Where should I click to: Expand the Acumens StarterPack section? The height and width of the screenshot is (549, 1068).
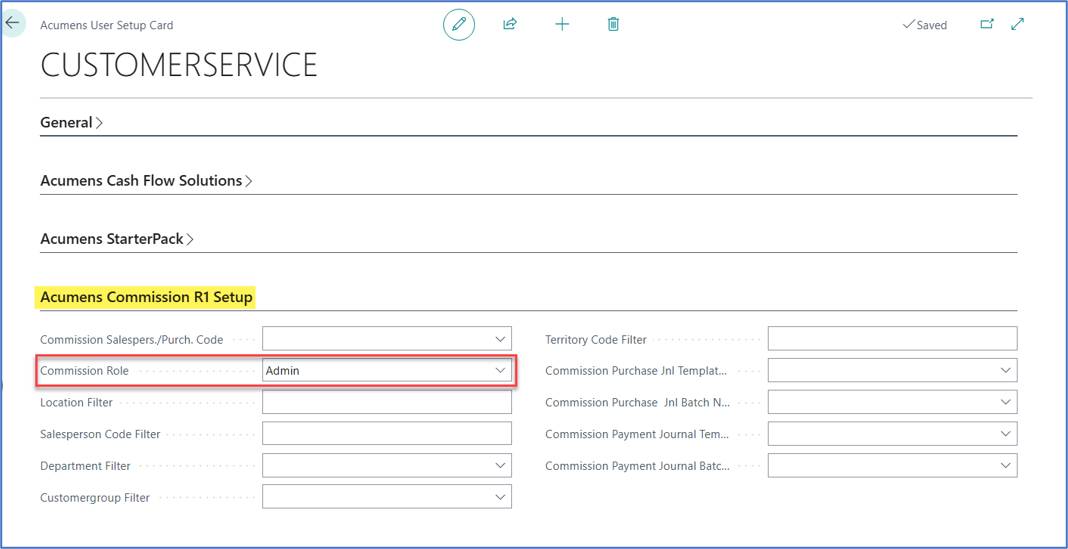[117, 239]
